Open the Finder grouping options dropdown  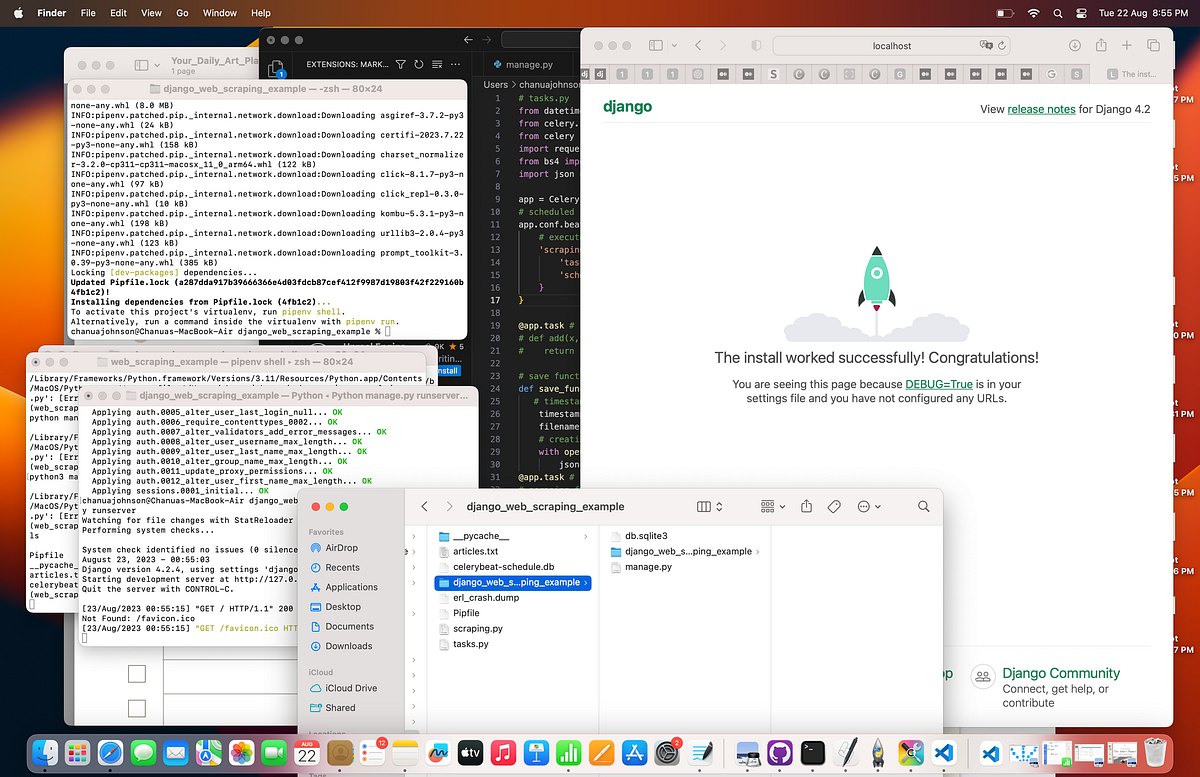[x=770, y=506]
